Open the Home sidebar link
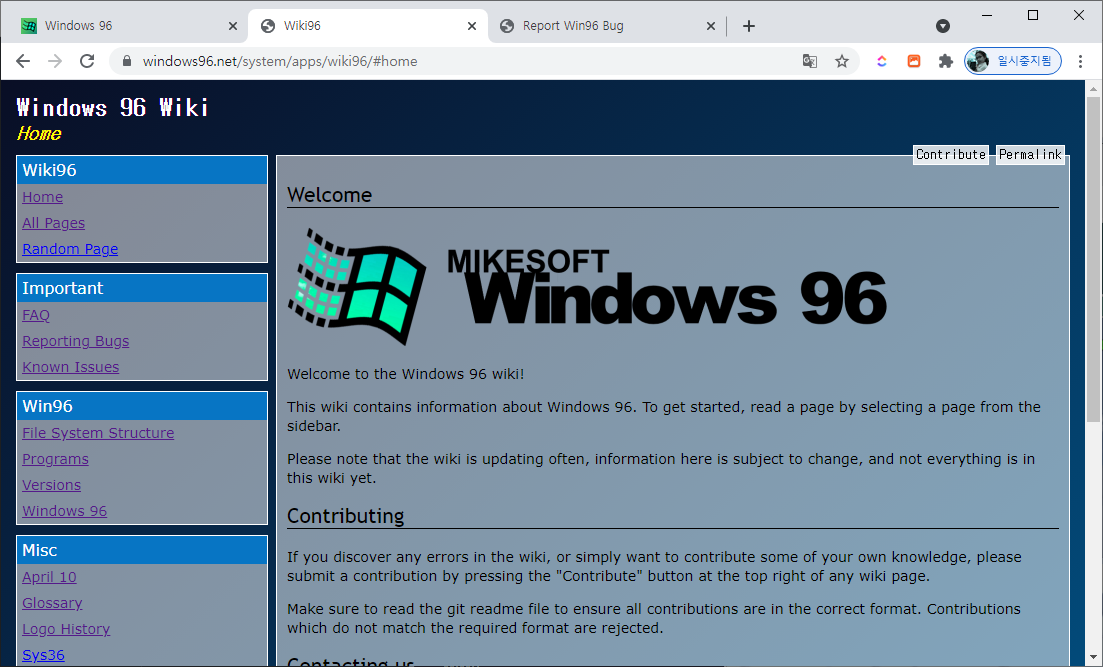This screenshot has width=1103, height=667. click(42, 197)
